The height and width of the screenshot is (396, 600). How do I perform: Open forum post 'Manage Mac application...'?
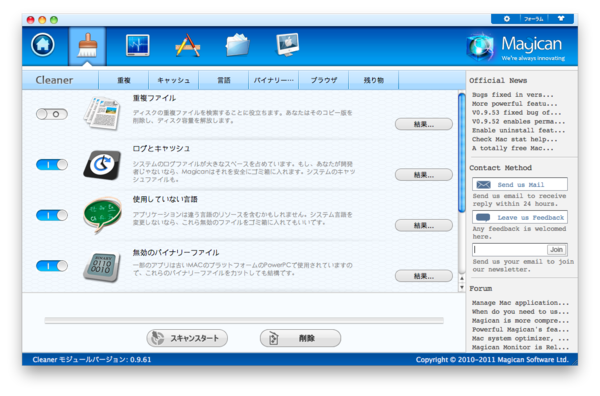520,303
